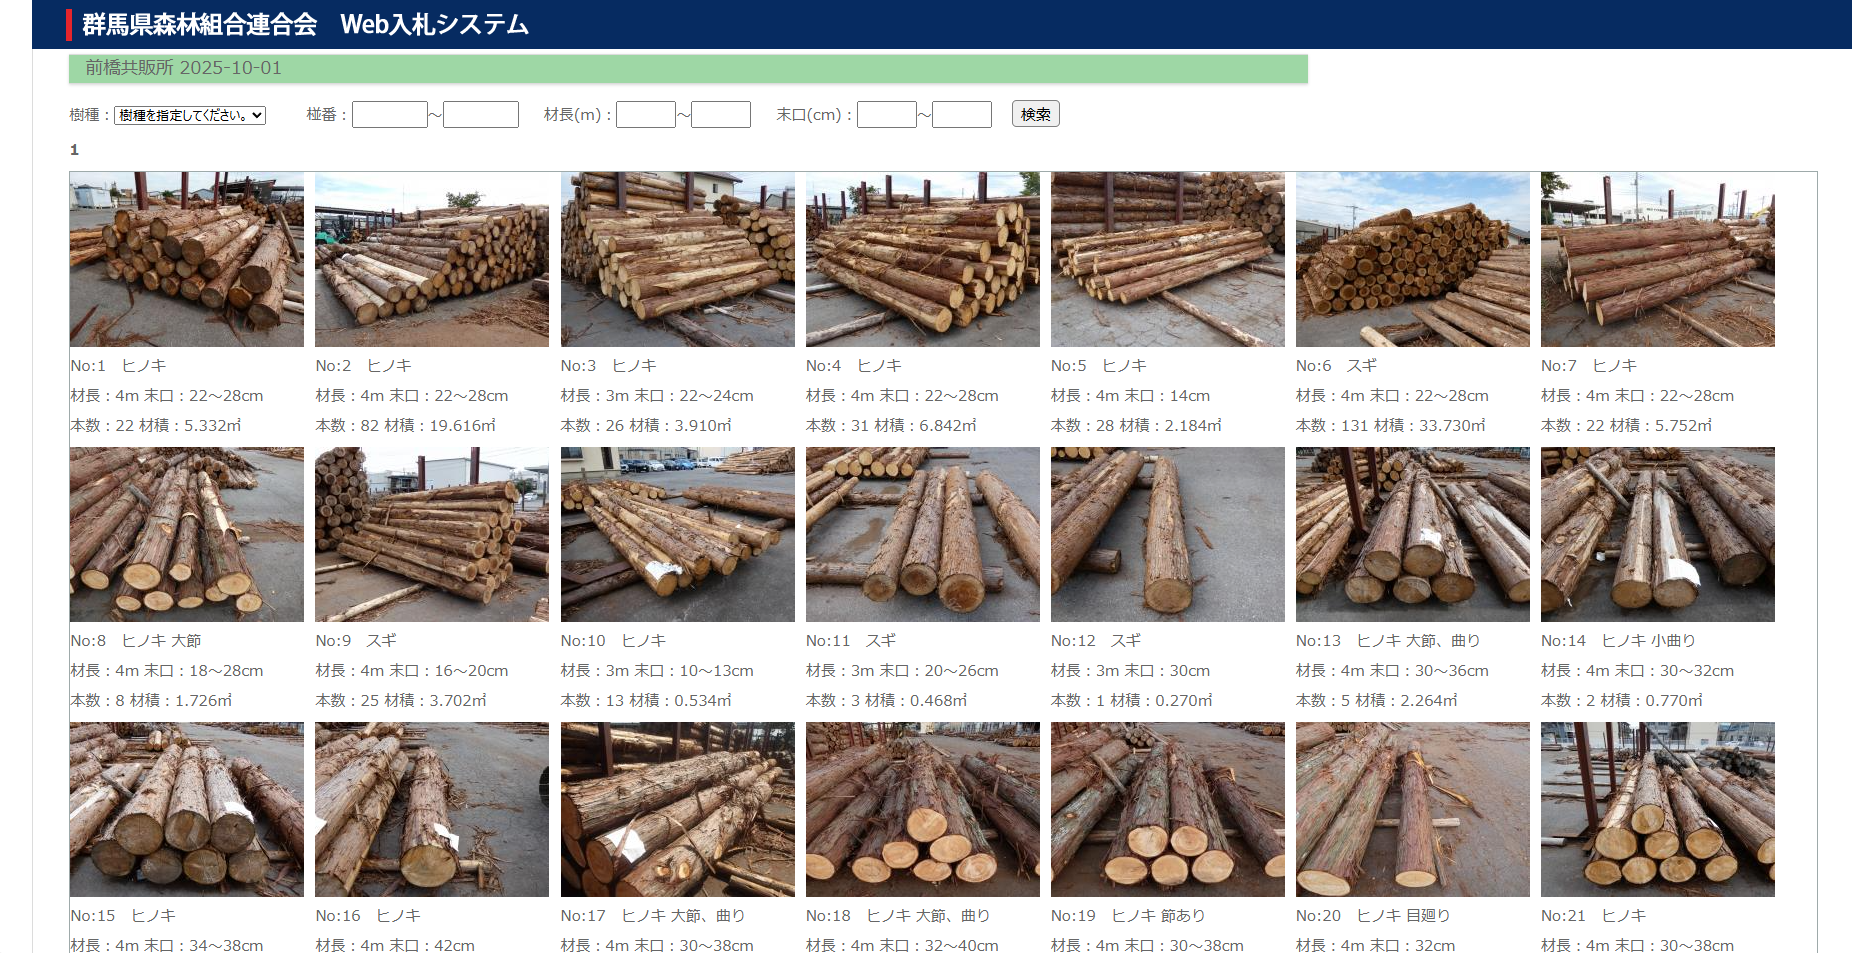Screen dimensions: 1852x953
Task: View the No:20 ヒノキ 目廻り photo
Action: [x=1412, y=810]
